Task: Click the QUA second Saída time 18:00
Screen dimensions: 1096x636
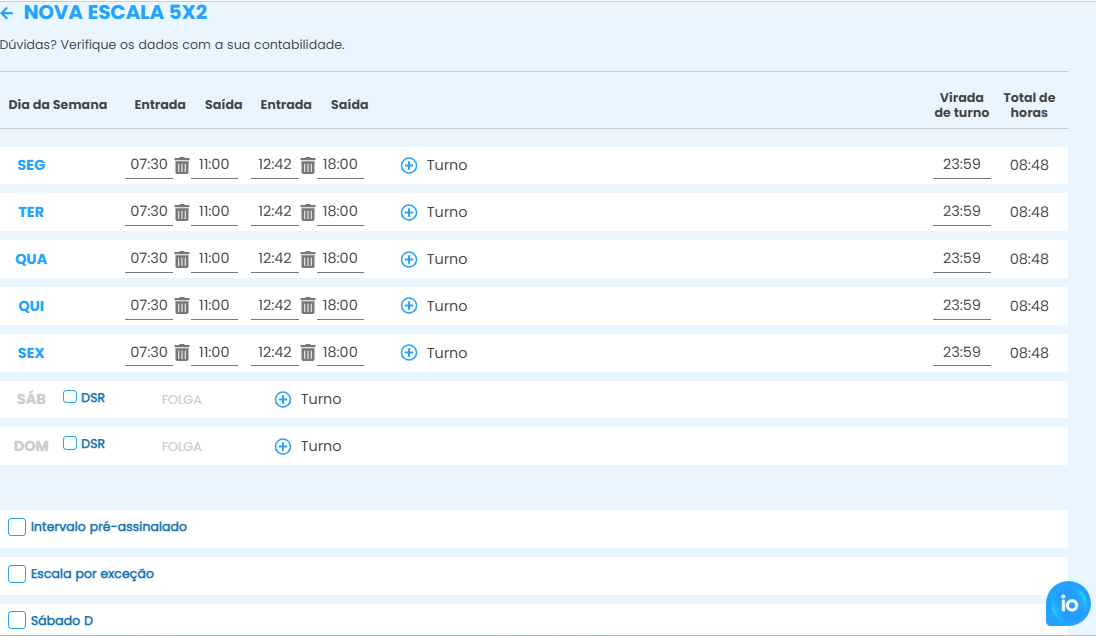Action: (340, 259)
